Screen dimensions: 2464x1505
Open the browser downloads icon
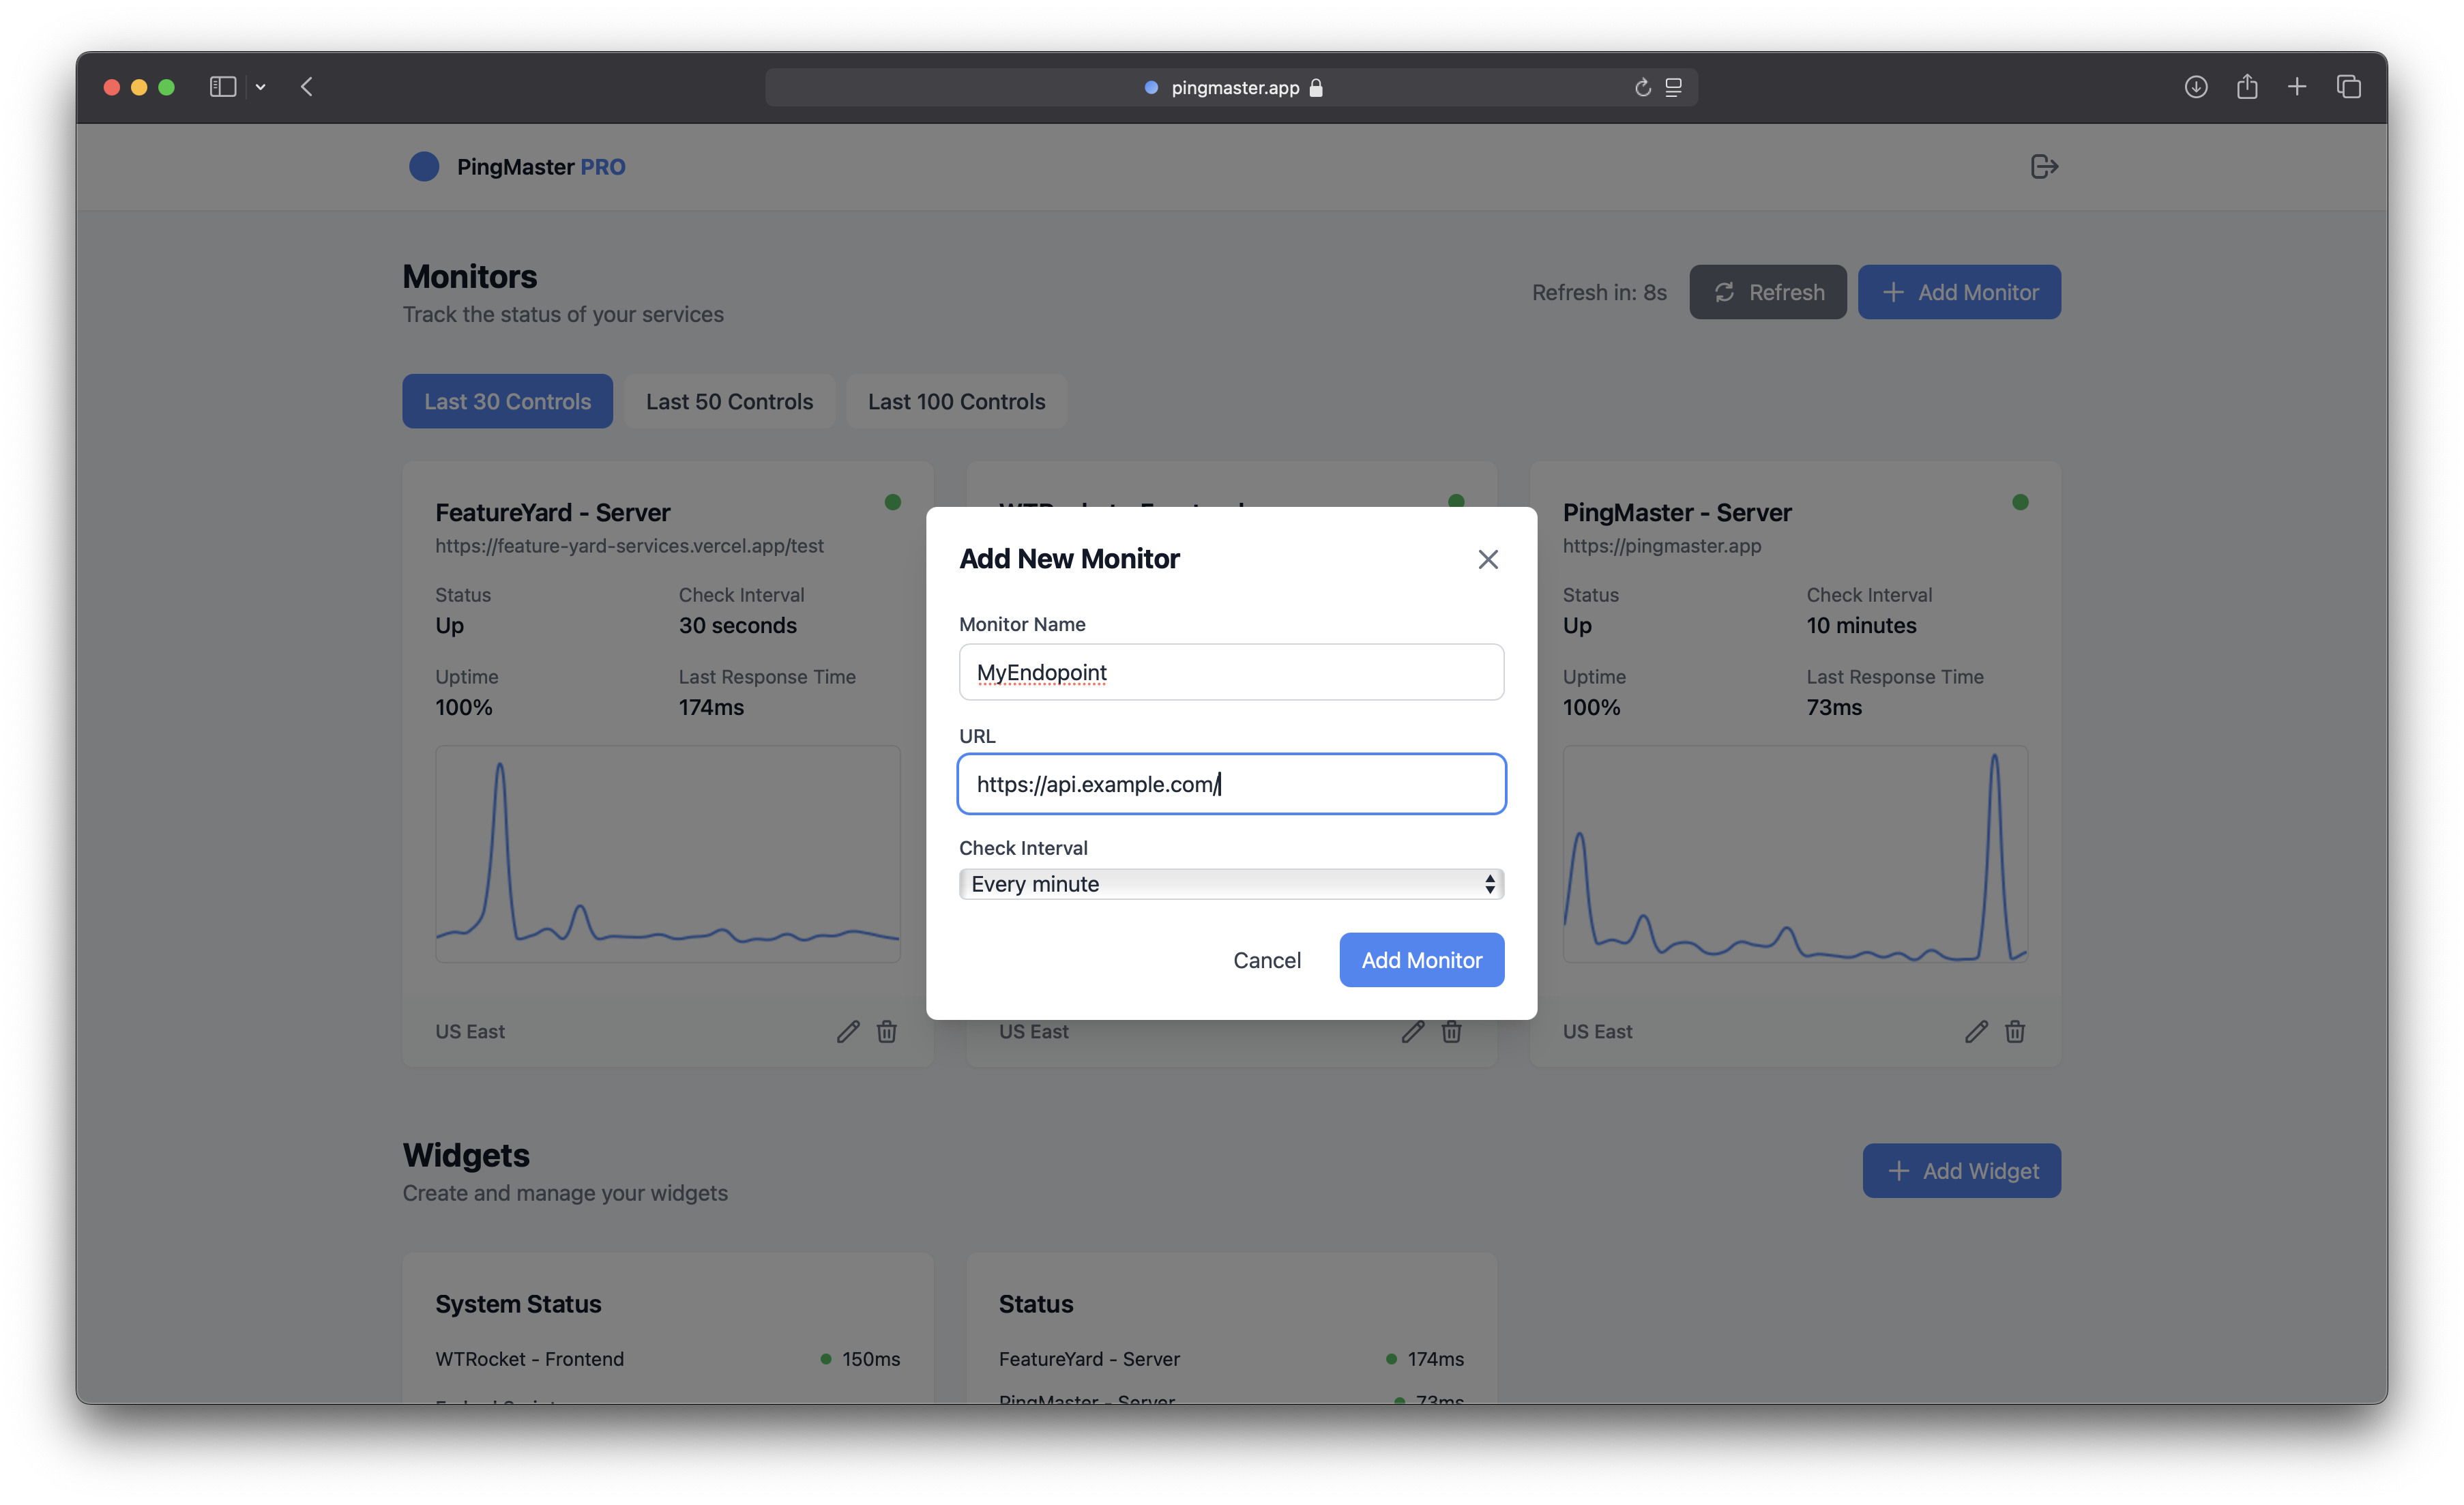[2196, 87]
